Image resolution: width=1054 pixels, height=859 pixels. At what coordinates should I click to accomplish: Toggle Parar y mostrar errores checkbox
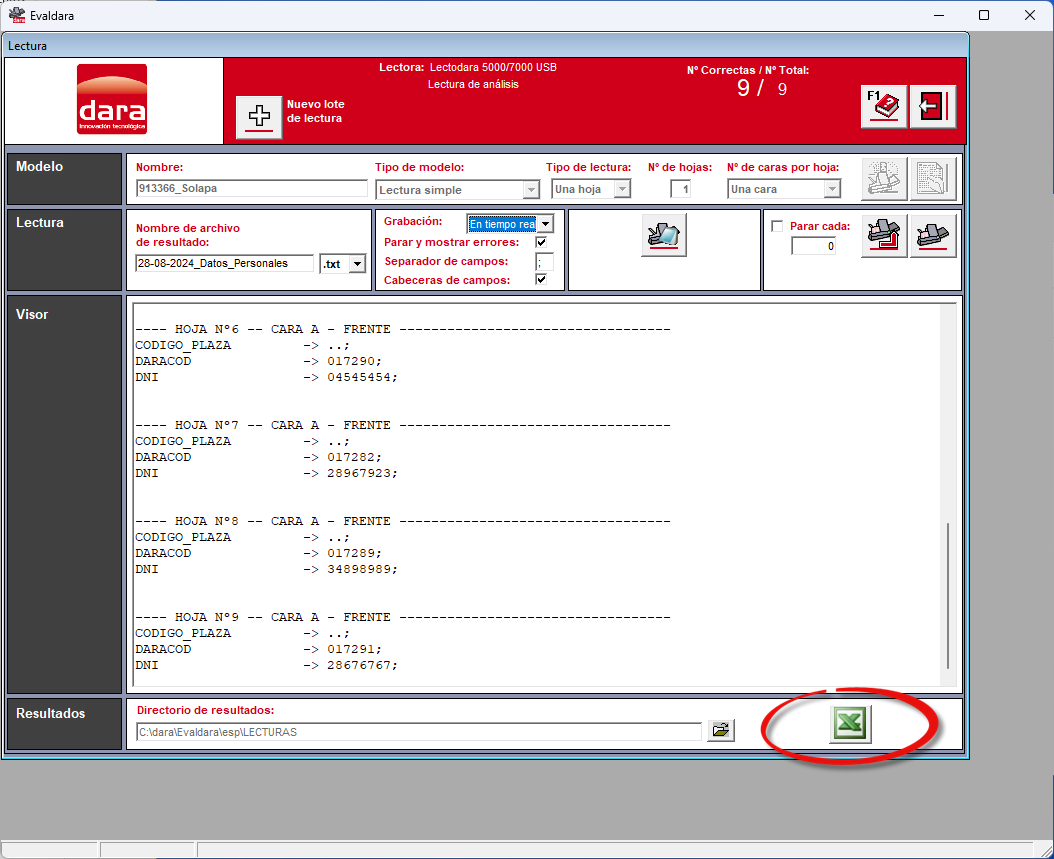point(541,242)
